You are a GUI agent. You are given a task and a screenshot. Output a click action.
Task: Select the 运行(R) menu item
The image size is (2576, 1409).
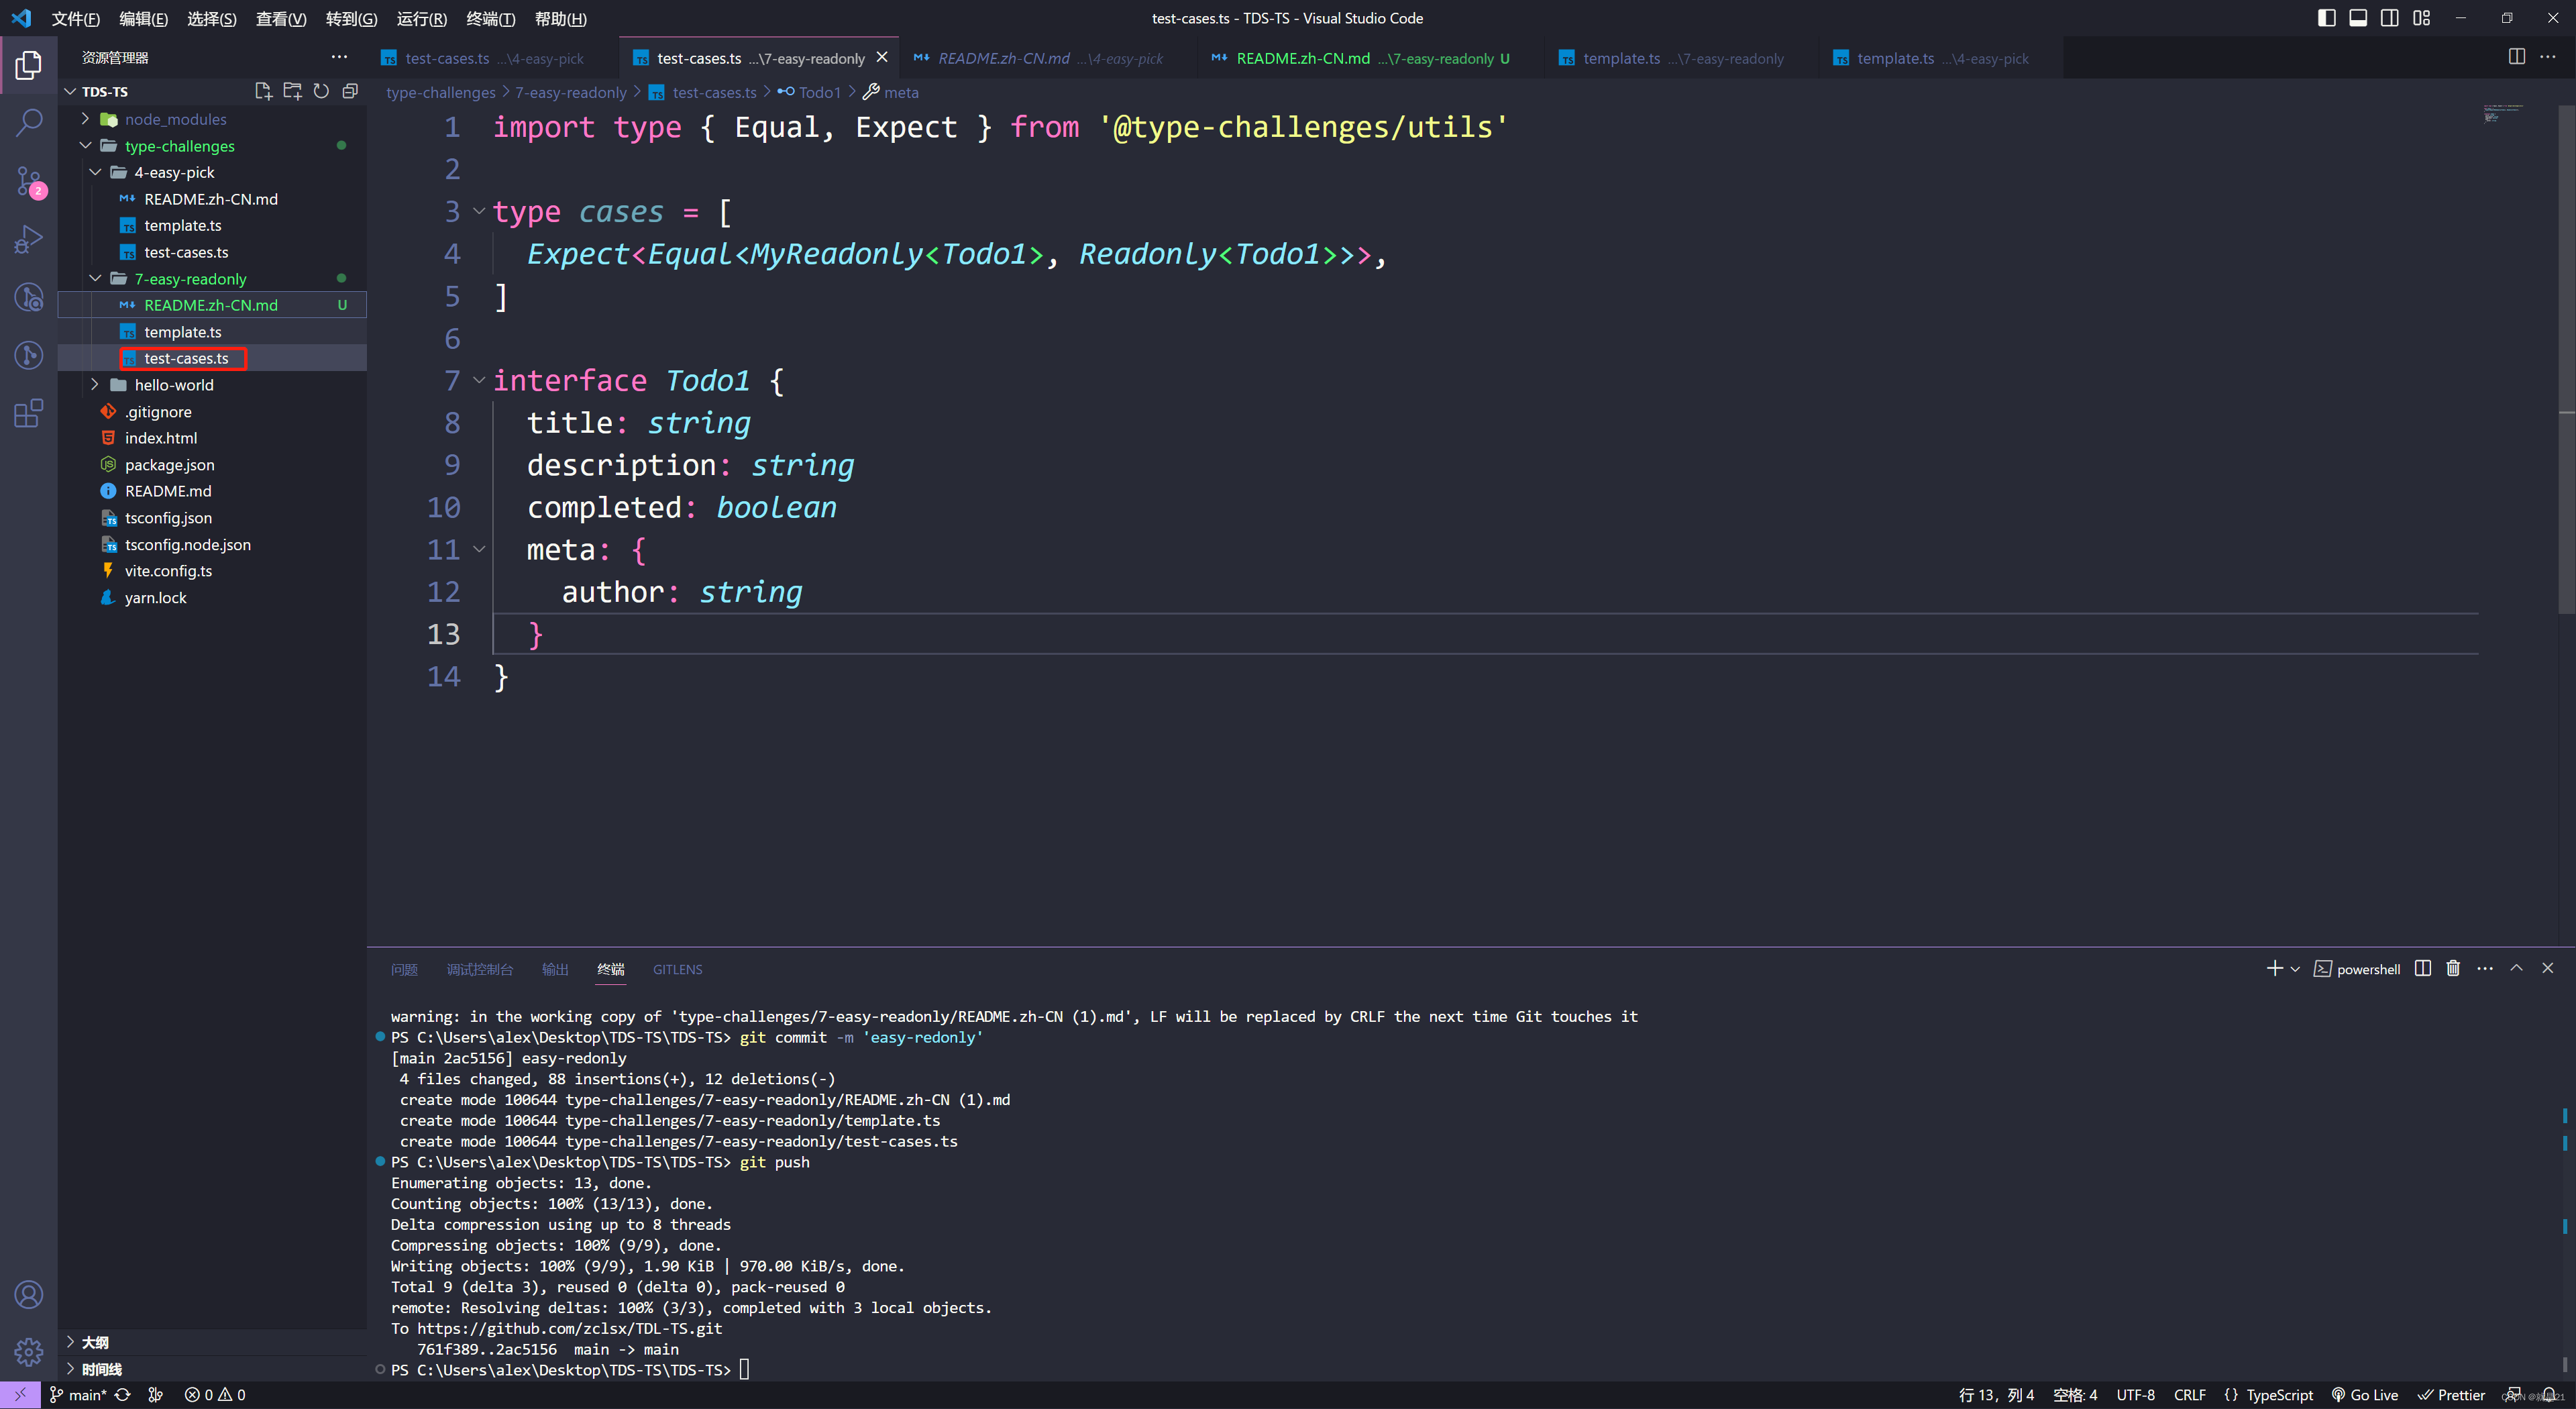(402, 17)
